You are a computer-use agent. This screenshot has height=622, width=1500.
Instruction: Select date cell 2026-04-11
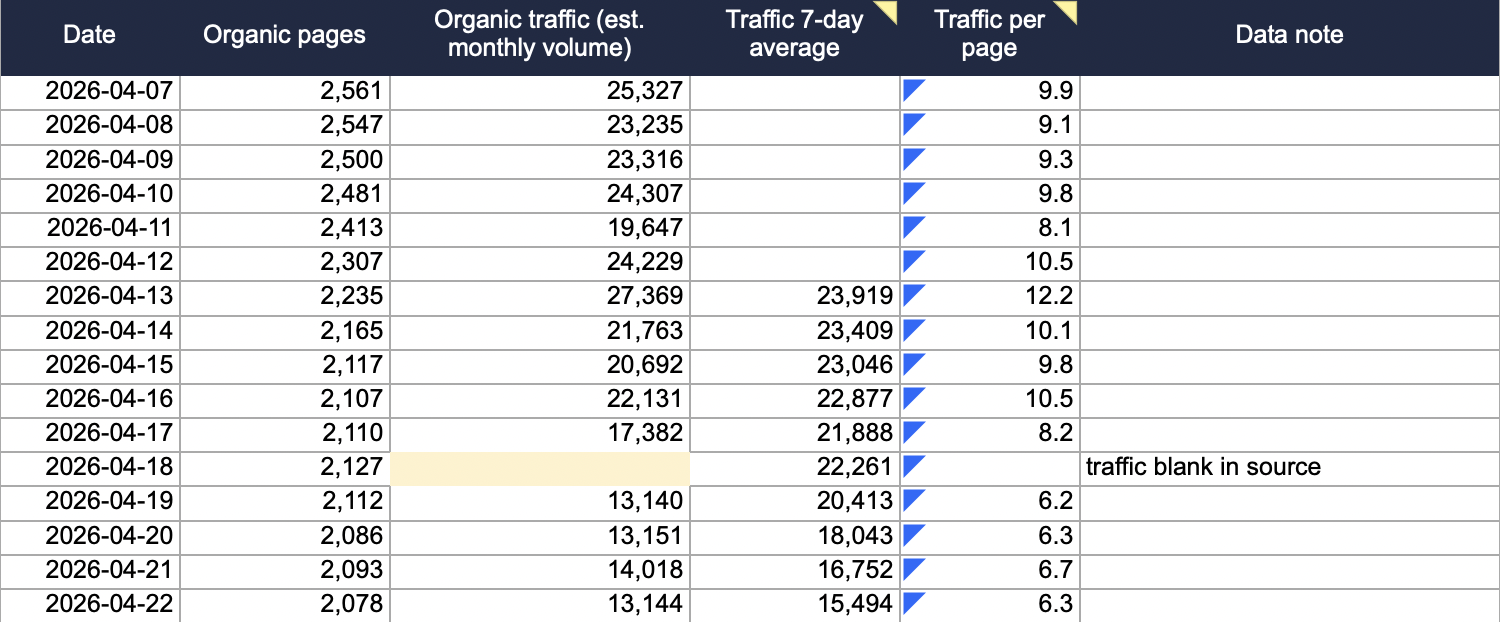[x=89, y=228]
